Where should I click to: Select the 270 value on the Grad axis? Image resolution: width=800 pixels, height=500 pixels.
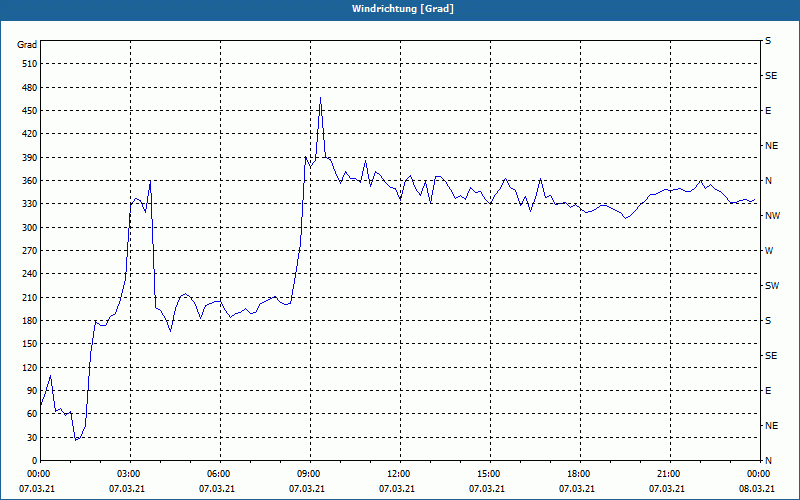[30, 251]
